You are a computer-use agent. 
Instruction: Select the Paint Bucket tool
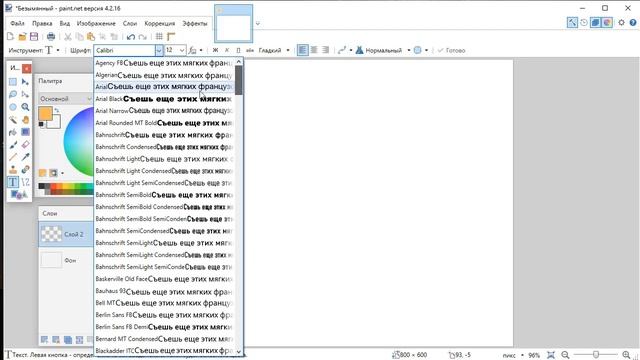(x=13, y=132)
